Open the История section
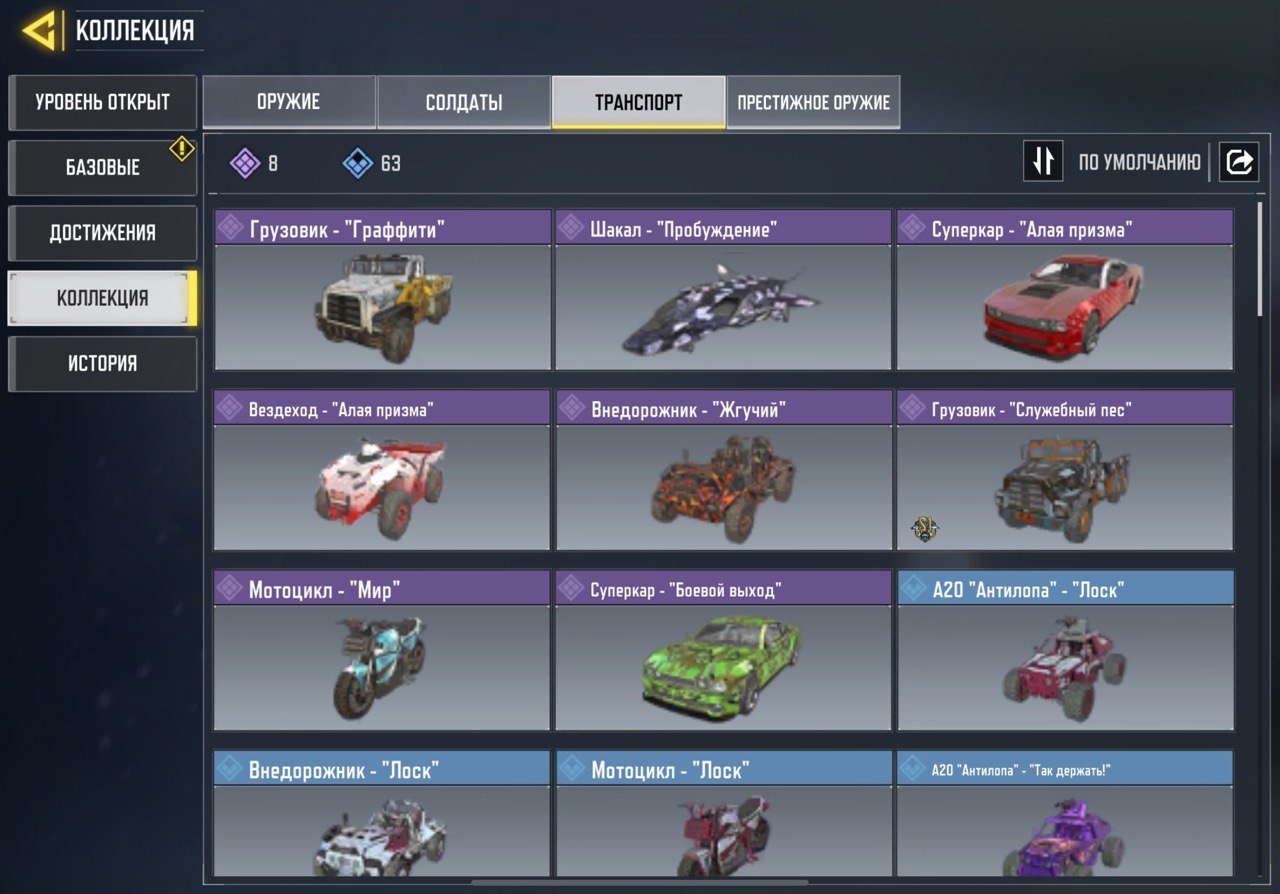Viewport: 1280px width, 894px height. point(102,363)
